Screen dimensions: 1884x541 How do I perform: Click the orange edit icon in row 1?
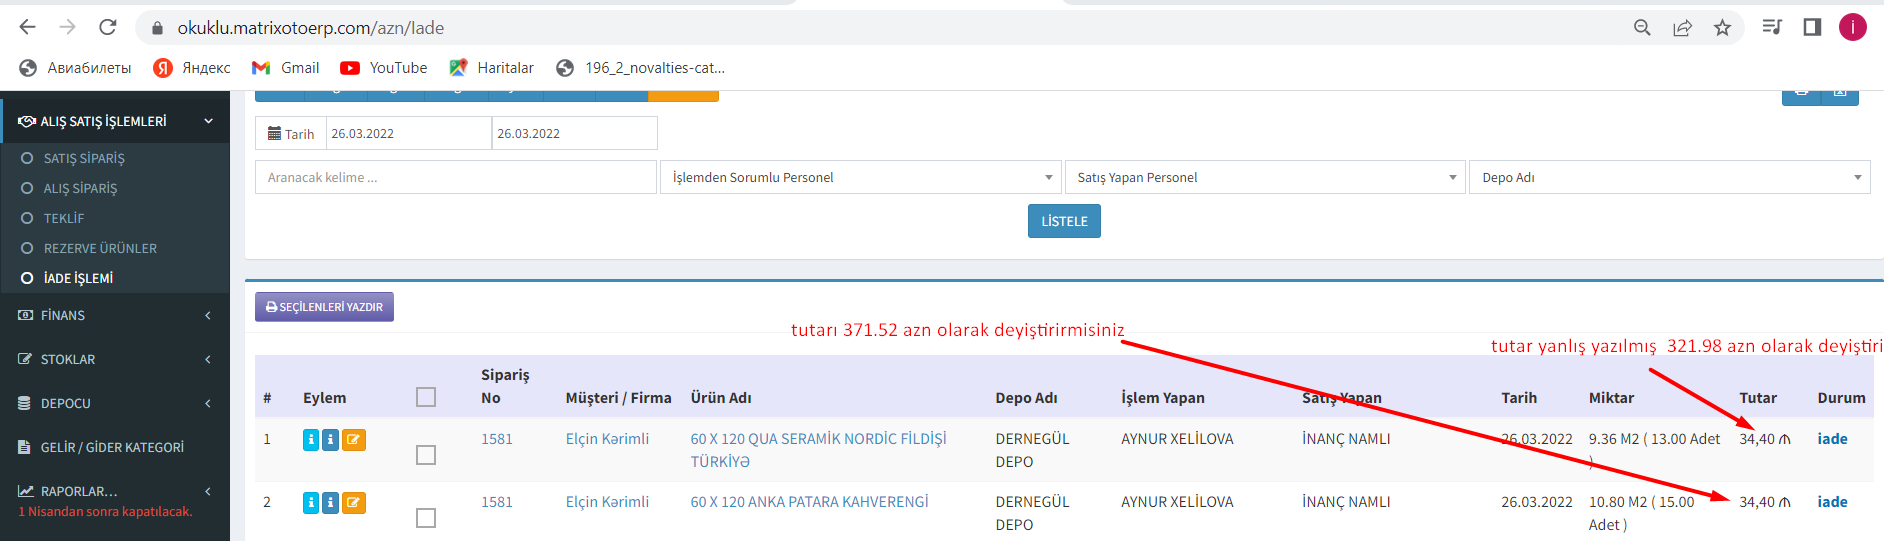coord(354,440)
